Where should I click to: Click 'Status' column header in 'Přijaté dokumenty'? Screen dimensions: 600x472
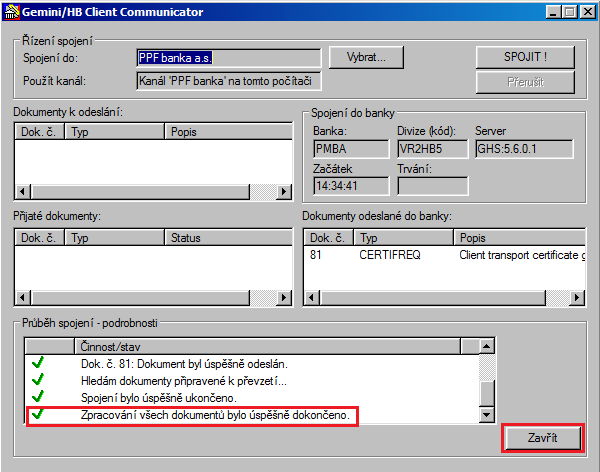pos(228,238)
